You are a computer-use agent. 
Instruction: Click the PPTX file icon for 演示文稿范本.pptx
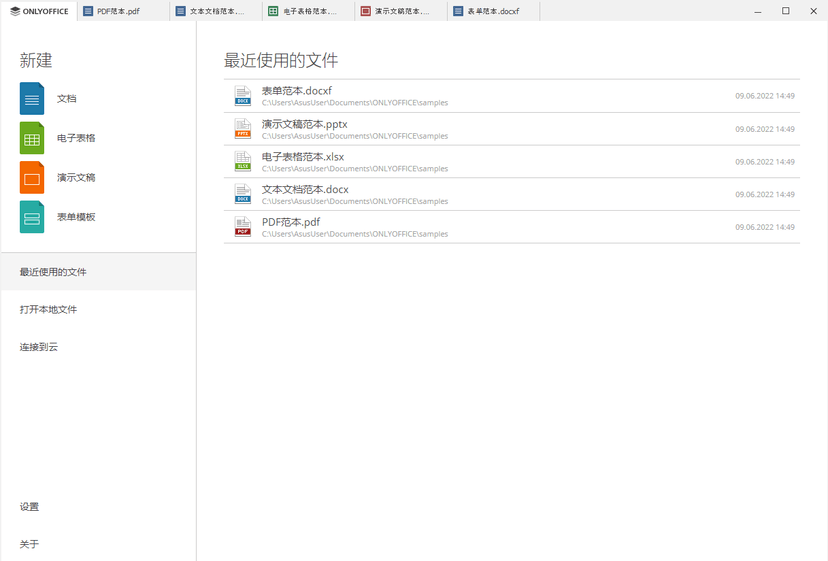tap(243, 128)
